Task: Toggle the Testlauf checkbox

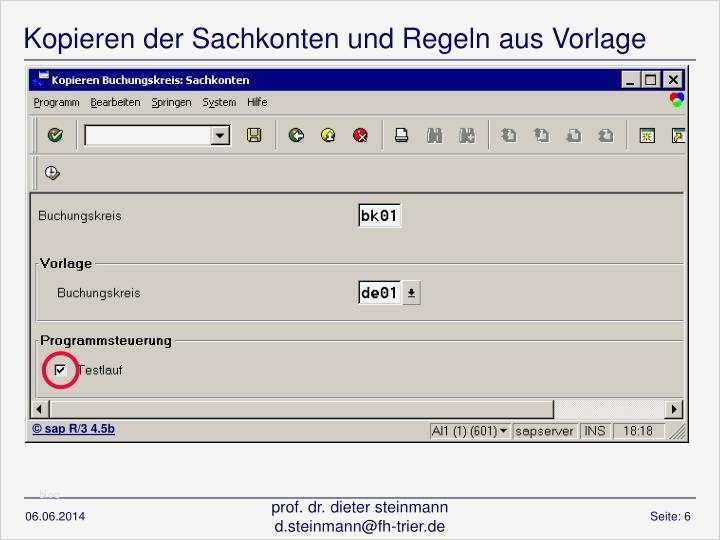Action: [60, 370]
